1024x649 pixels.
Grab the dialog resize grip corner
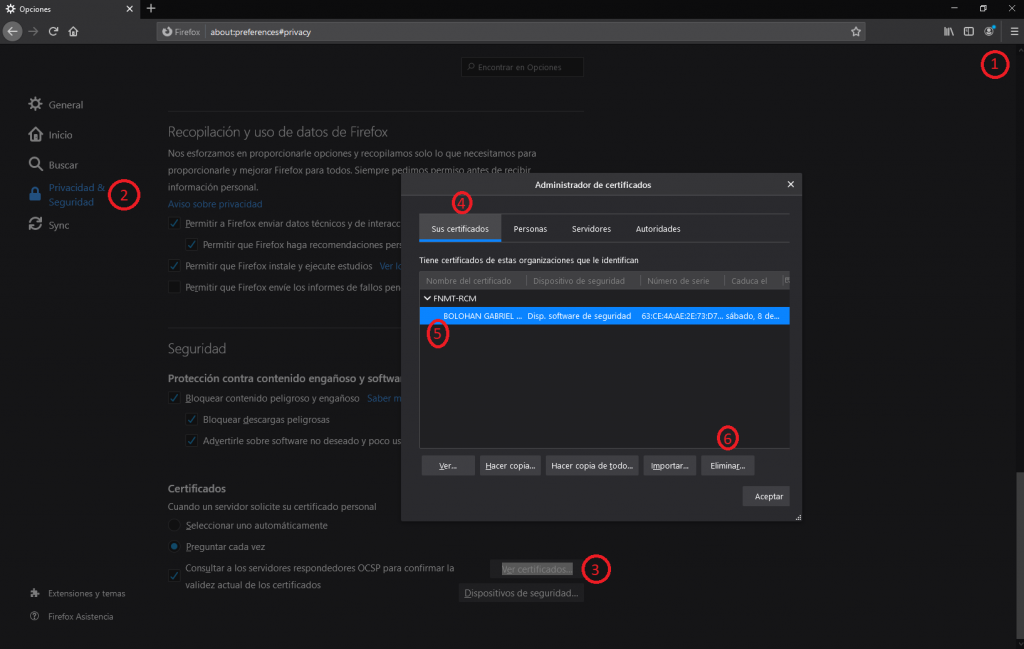click(x=798, y=517)
